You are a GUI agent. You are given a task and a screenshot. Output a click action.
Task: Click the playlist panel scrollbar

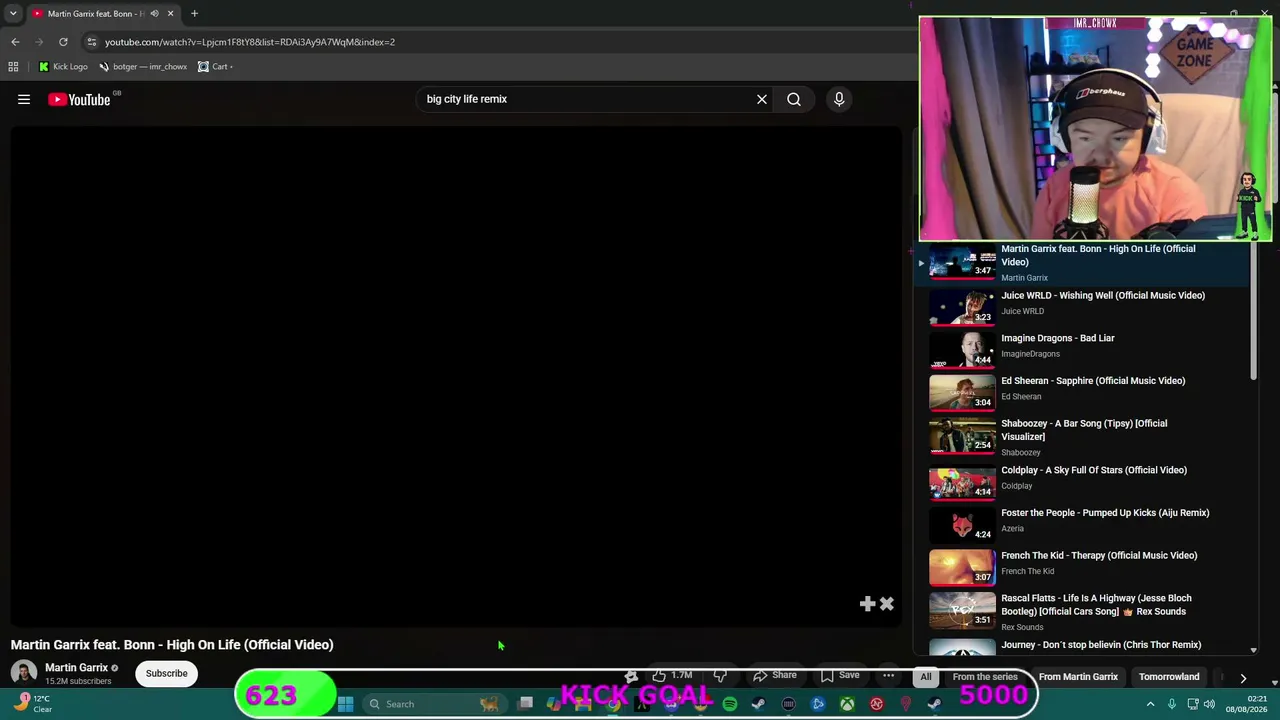[1253, 310]
